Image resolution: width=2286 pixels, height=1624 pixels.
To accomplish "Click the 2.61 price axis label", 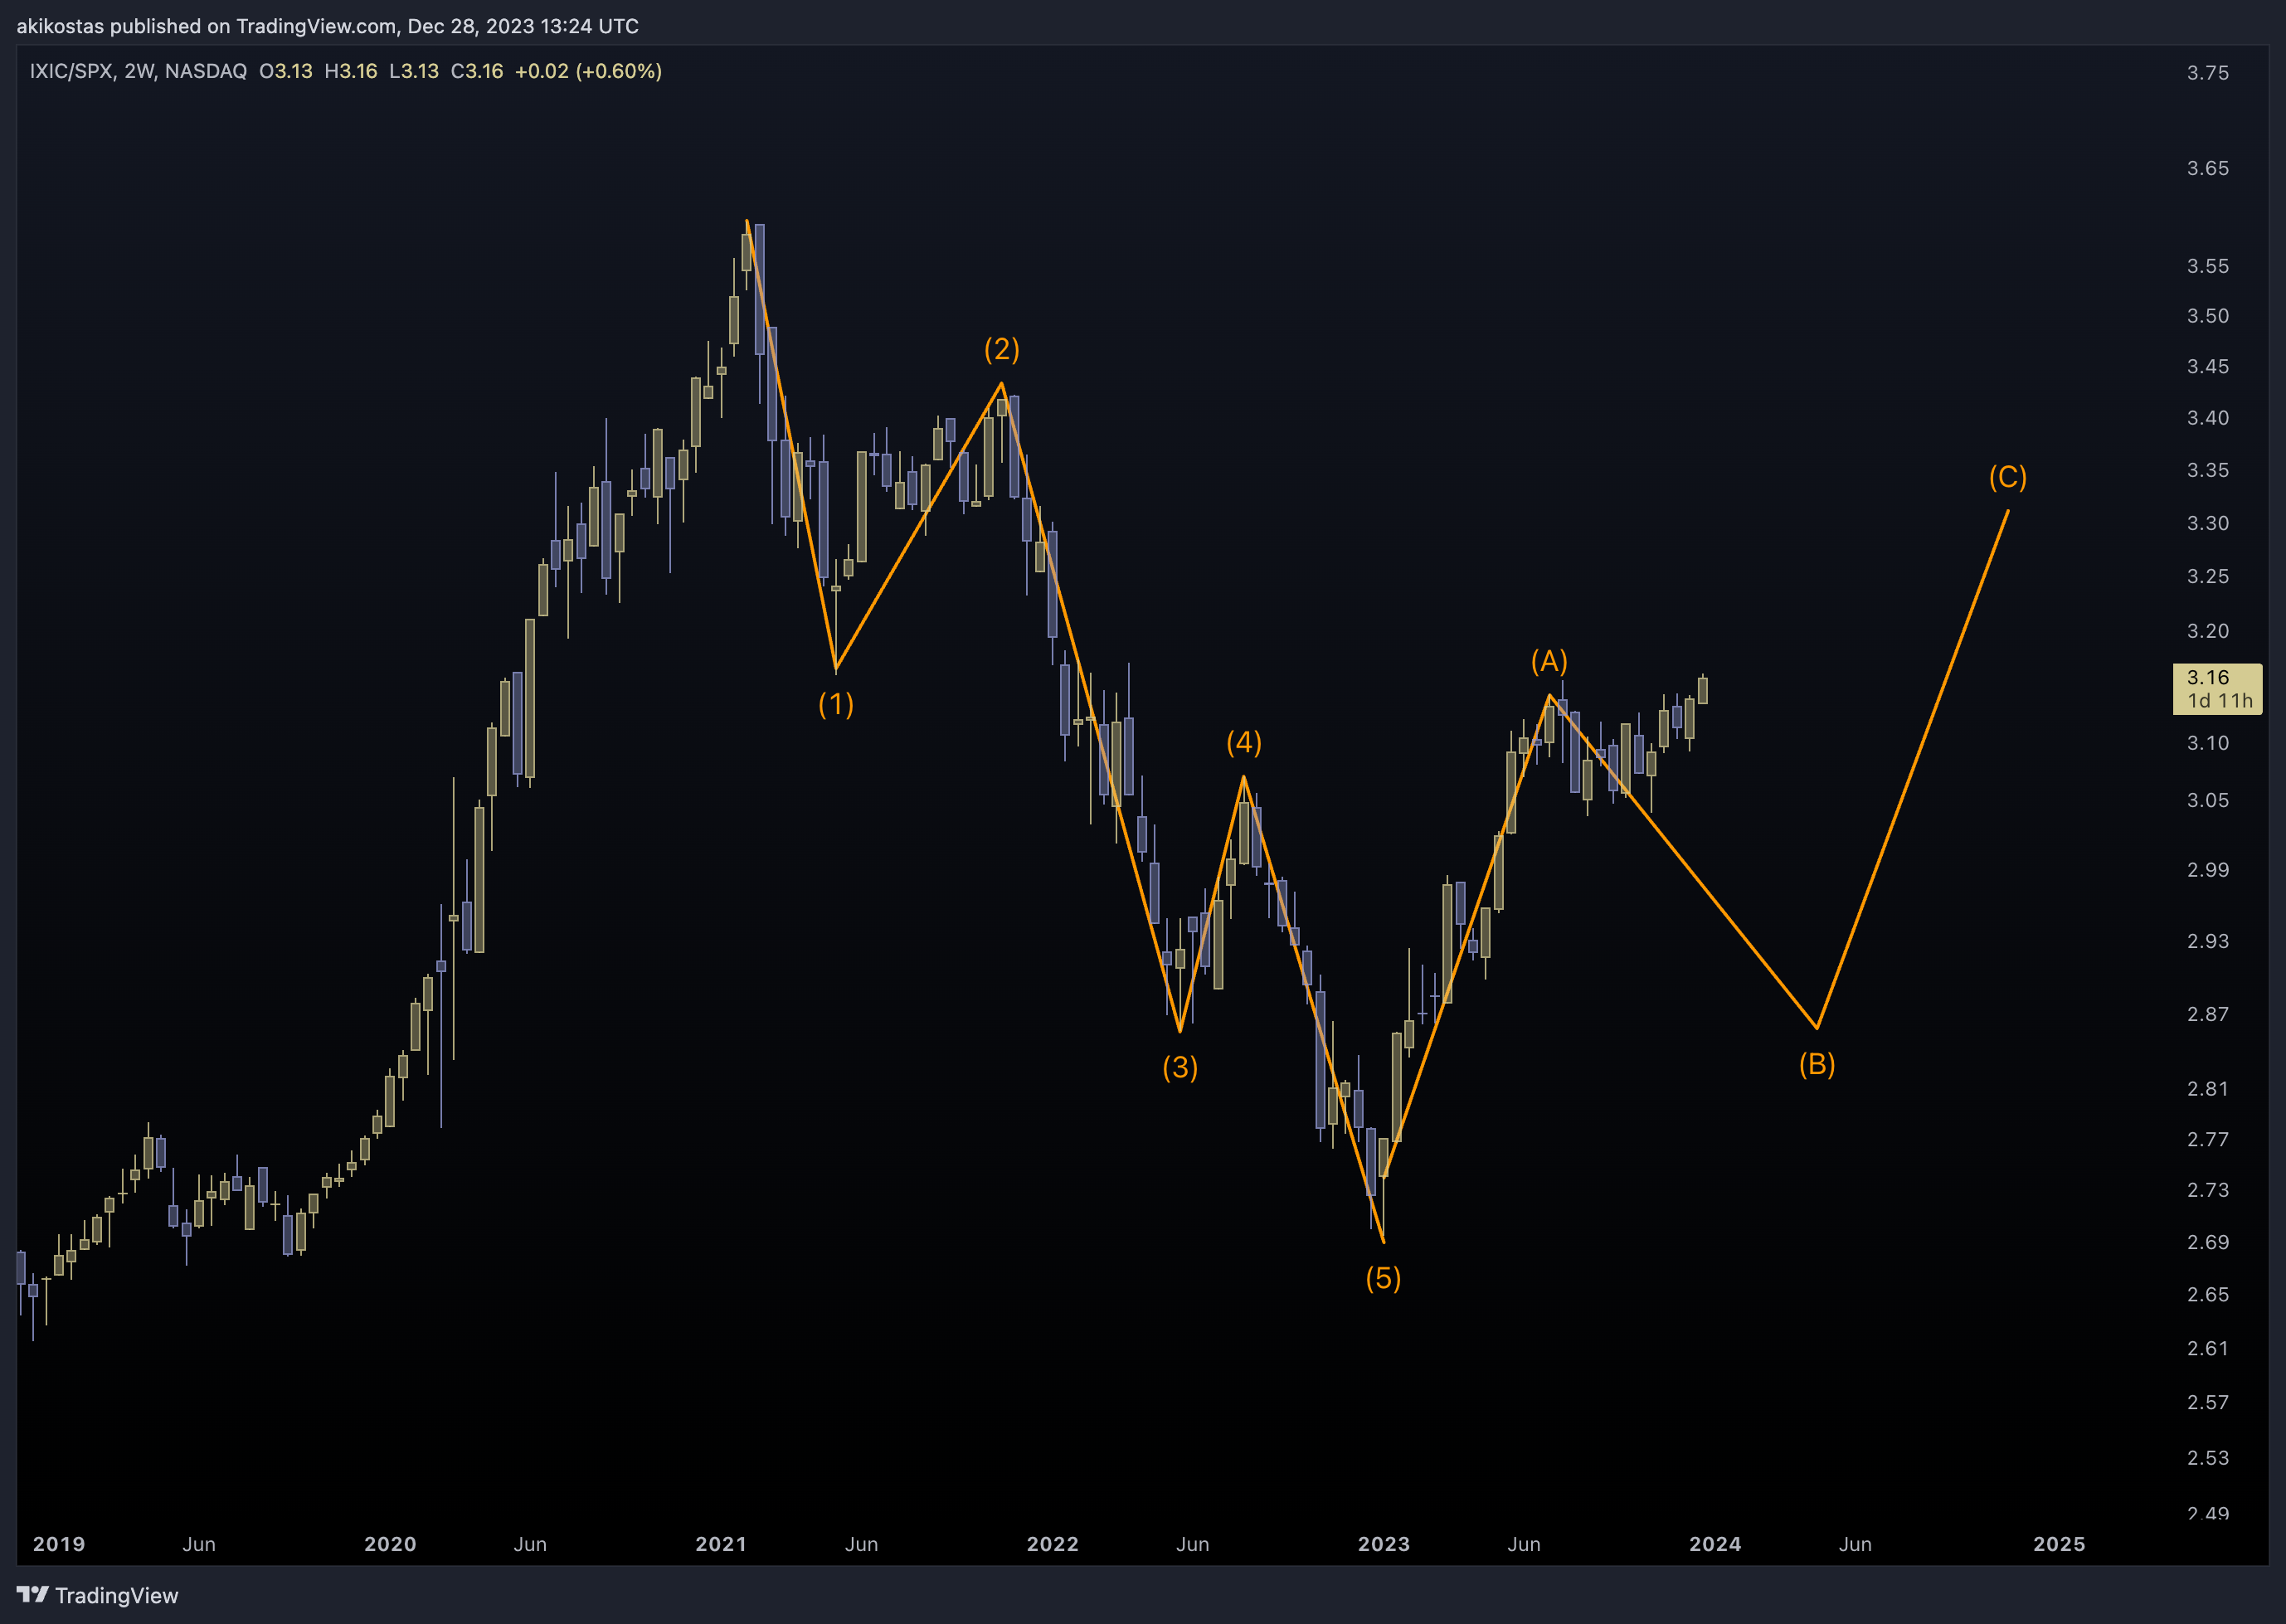I will point(2208,1349).
